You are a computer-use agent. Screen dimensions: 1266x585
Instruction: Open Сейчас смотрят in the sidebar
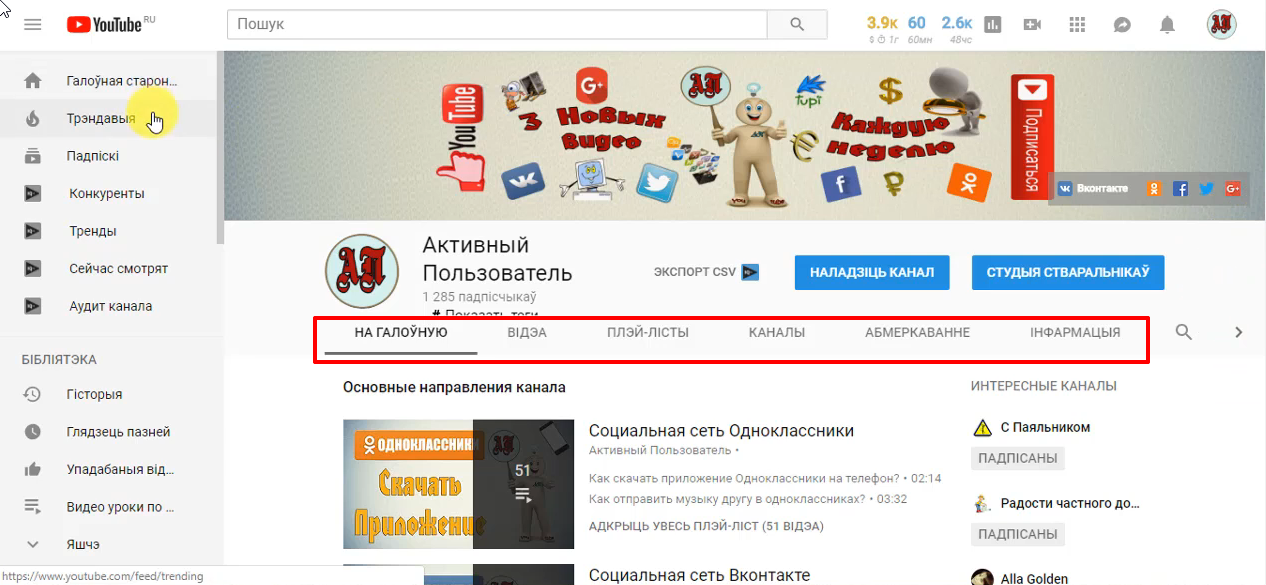point(108,269)
